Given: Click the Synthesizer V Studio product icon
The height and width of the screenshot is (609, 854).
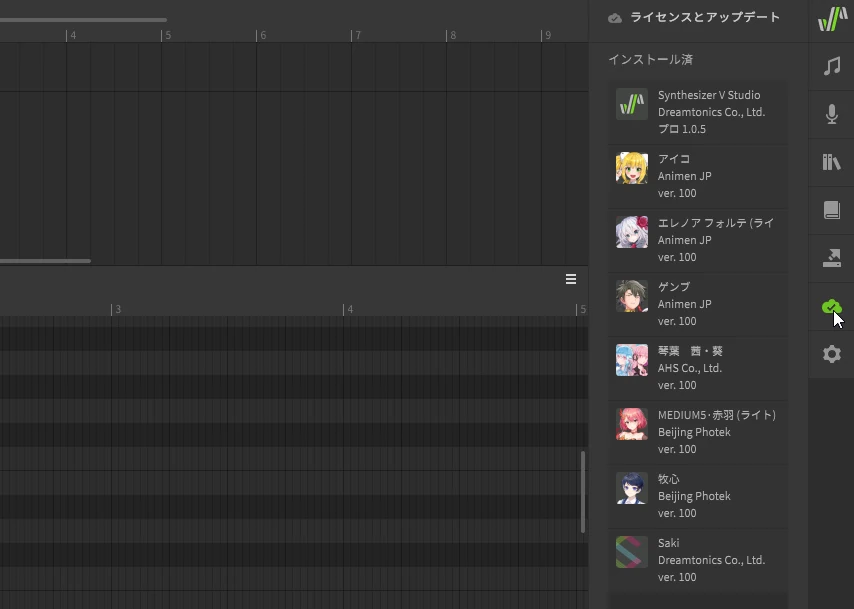Looking at the screenshot, I should pyautogui.click(x=632, y=104).
